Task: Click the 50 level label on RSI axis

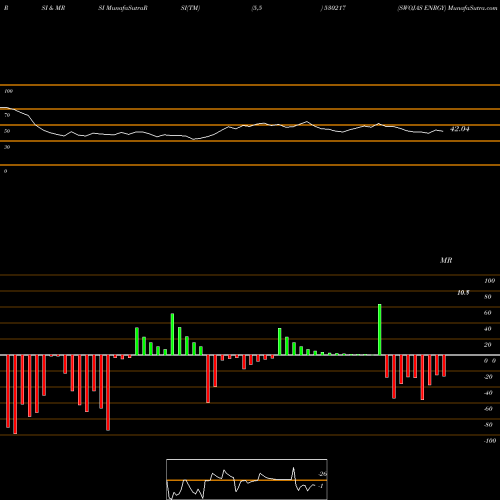Action: click(7, 131)
